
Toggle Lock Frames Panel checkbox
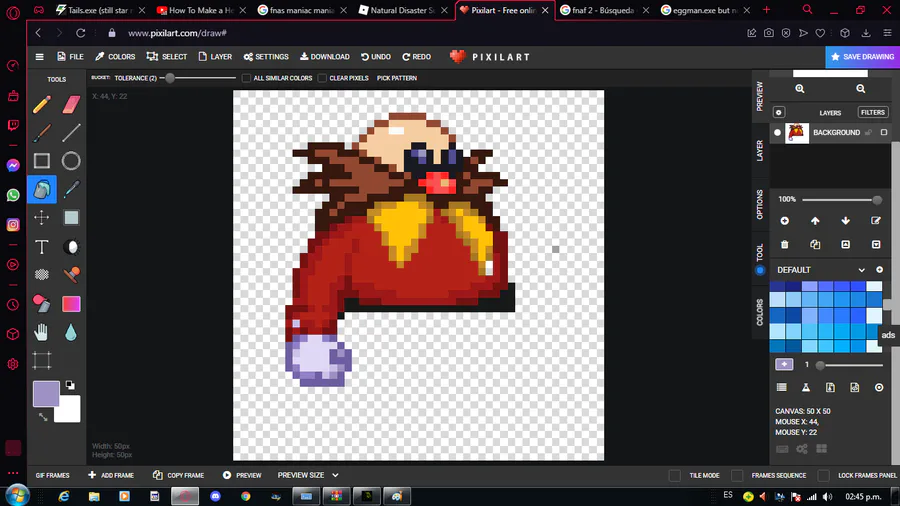tap(824, 476)
